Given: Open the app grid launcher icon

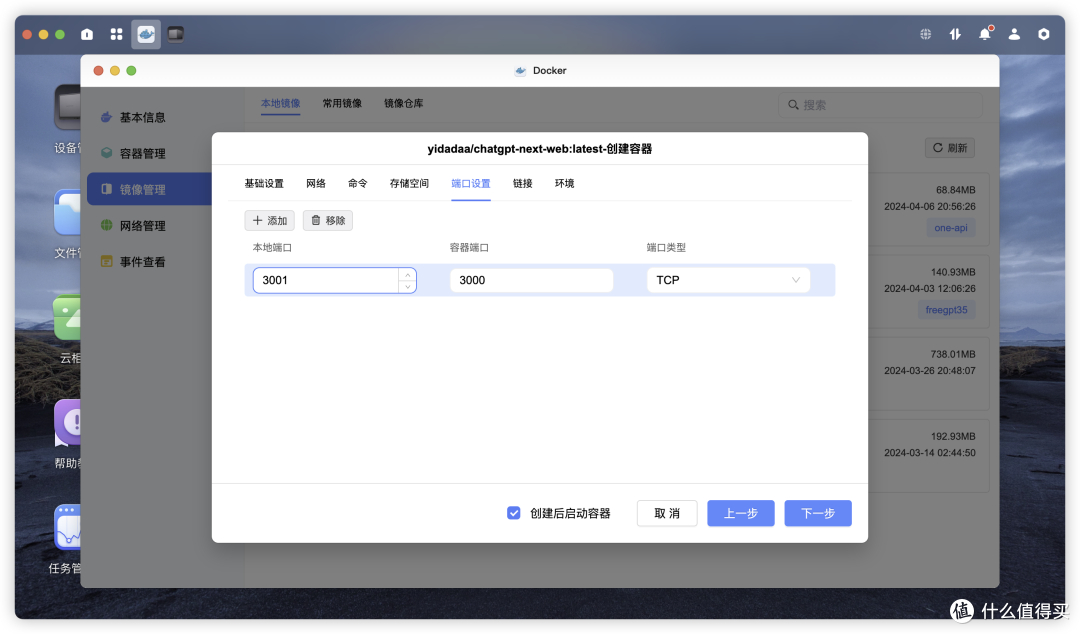Looking at the screenshot, I should coord(116,34).
